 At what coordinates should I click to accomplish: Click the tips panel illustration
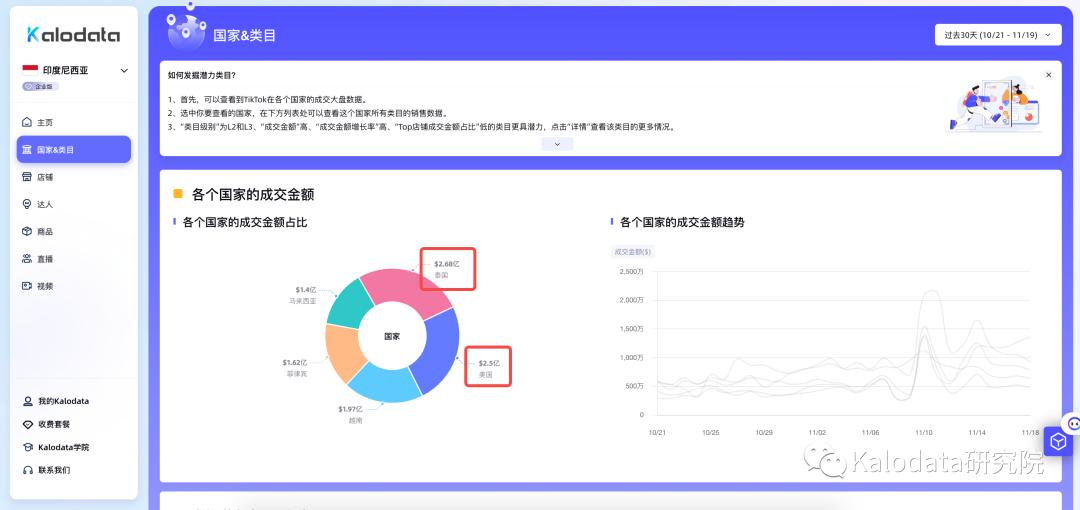click(x=995, y=106)
